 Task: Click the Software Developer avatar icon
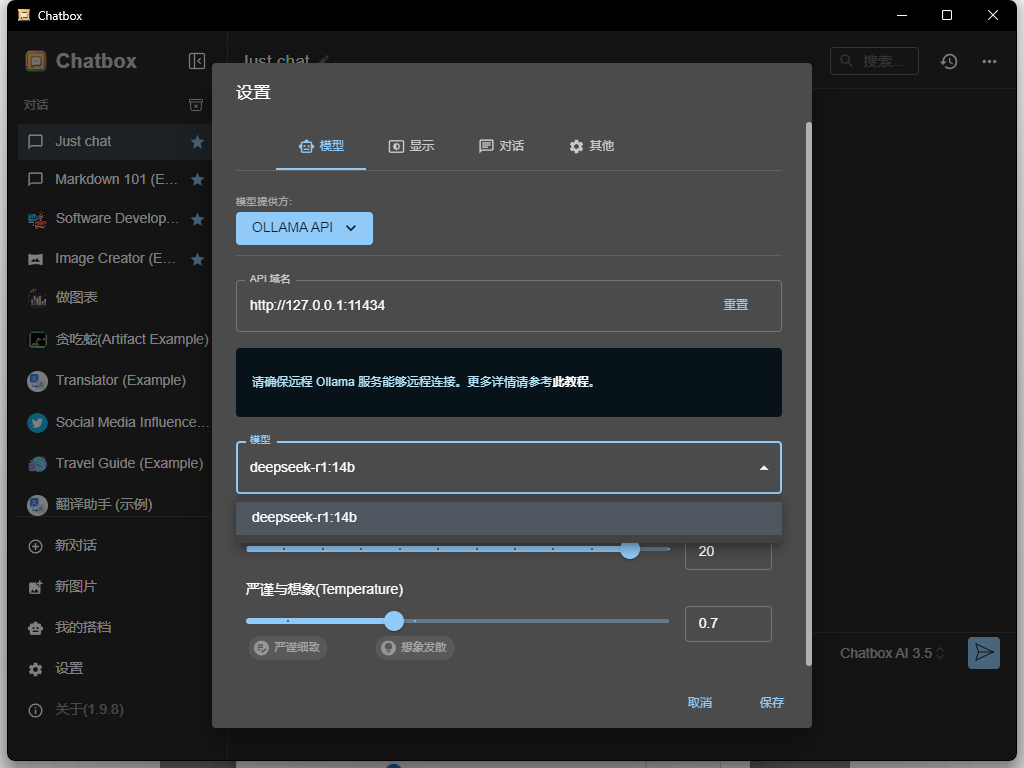tap(37, 219)
